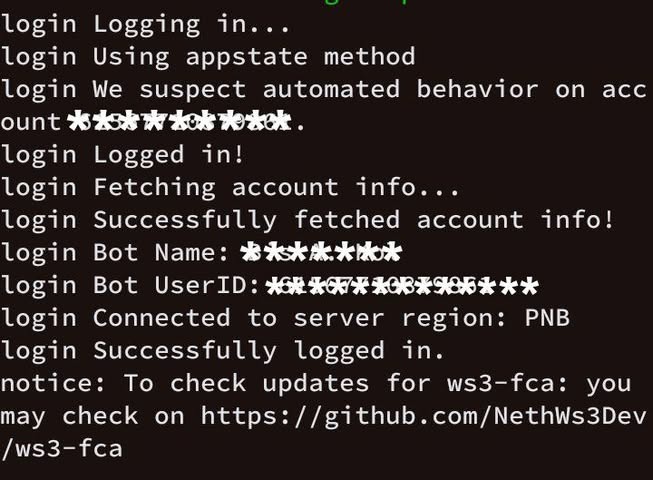The image size is (653, 480).
Task: Click "Successfully fetched account info!" line
Action: point(307,220)
